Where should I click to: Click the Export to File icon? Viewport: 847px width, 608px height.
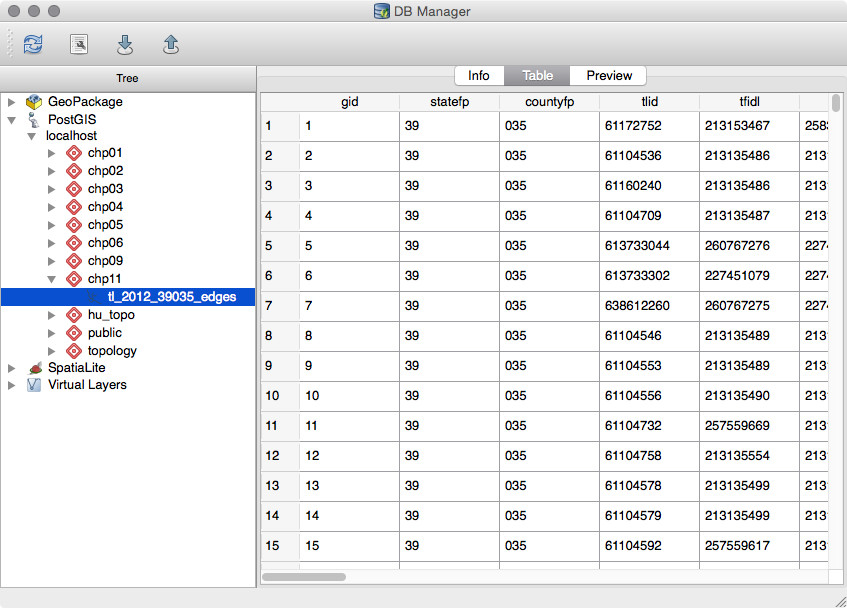171,44
